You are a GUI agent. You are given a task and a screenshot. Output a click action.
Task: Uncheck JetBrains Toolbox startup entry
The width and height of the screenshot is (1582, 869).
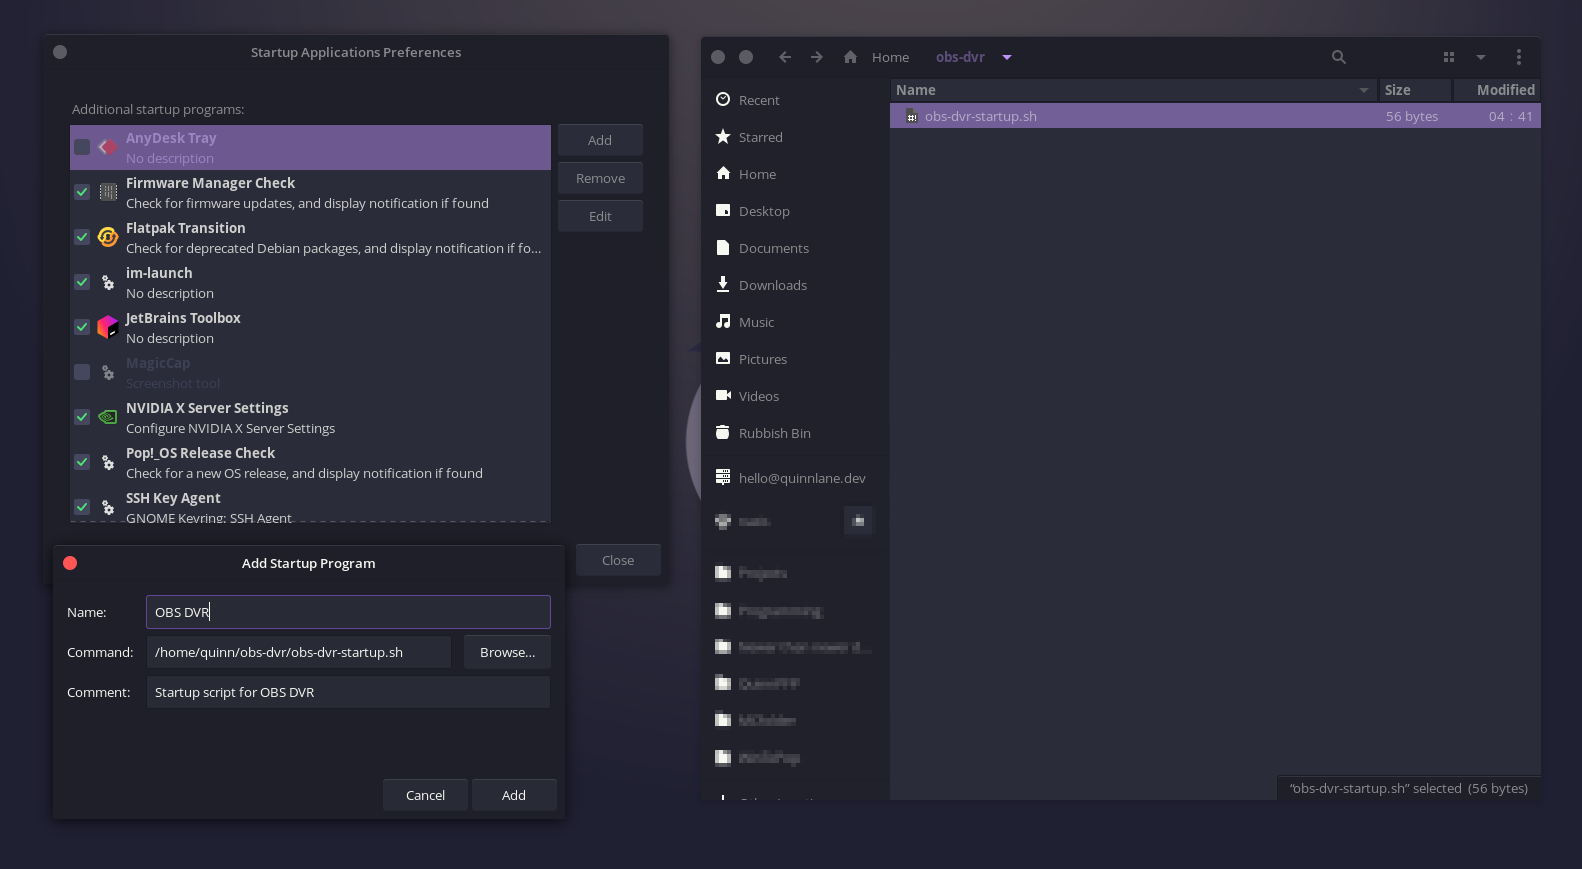[x=82, y=327]
